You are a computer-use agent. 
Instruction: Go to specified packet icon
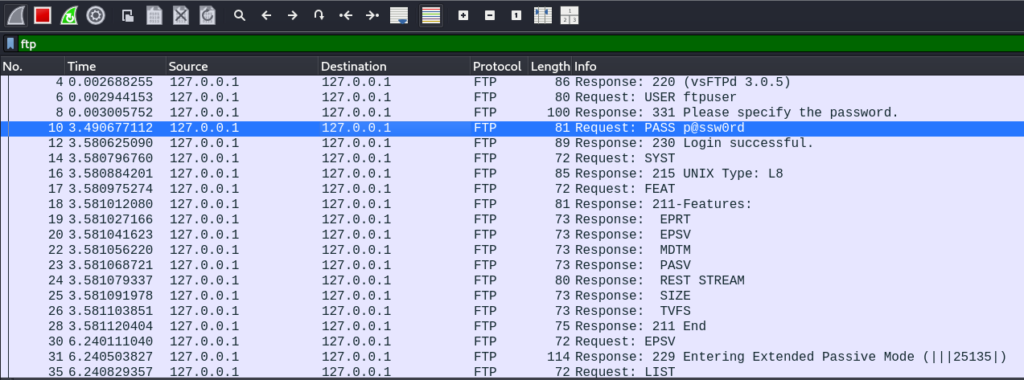point(319,15)
